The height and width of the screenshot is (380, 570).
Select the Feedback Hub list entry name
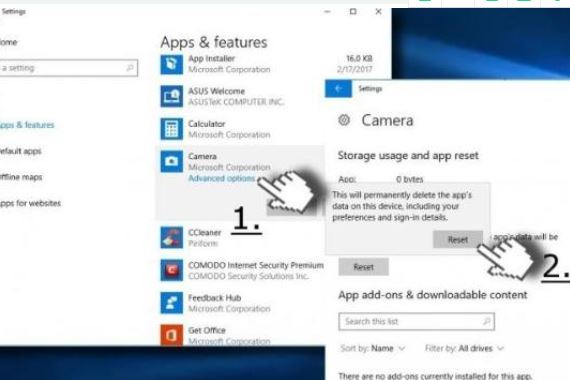(214, 298)
